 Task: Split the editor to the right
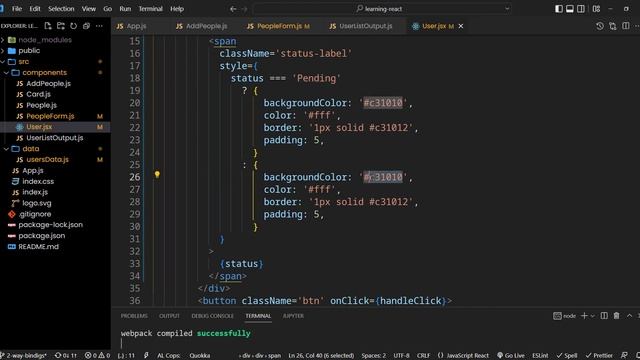click(626, 26)
